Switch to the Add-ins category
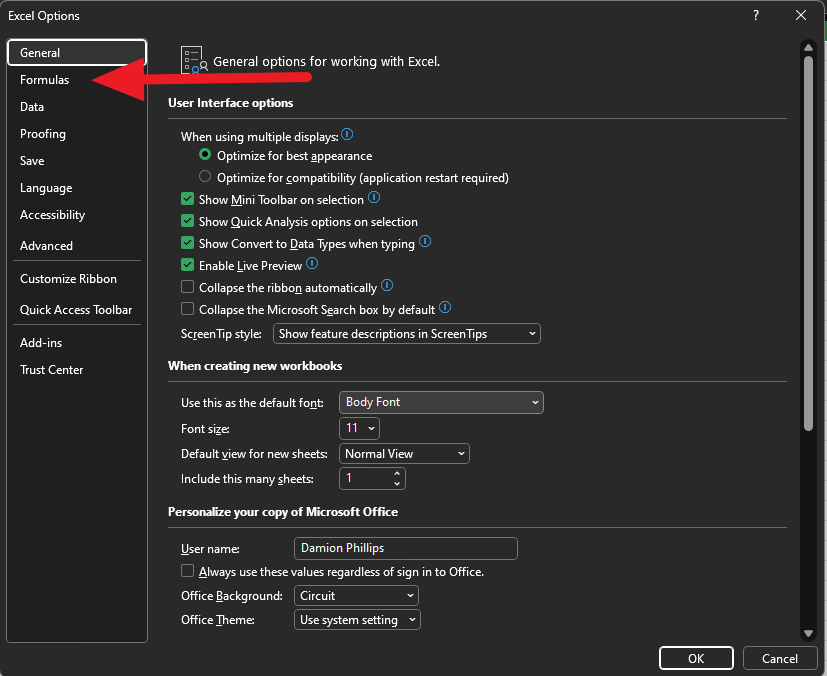 [x=77, y=343]
